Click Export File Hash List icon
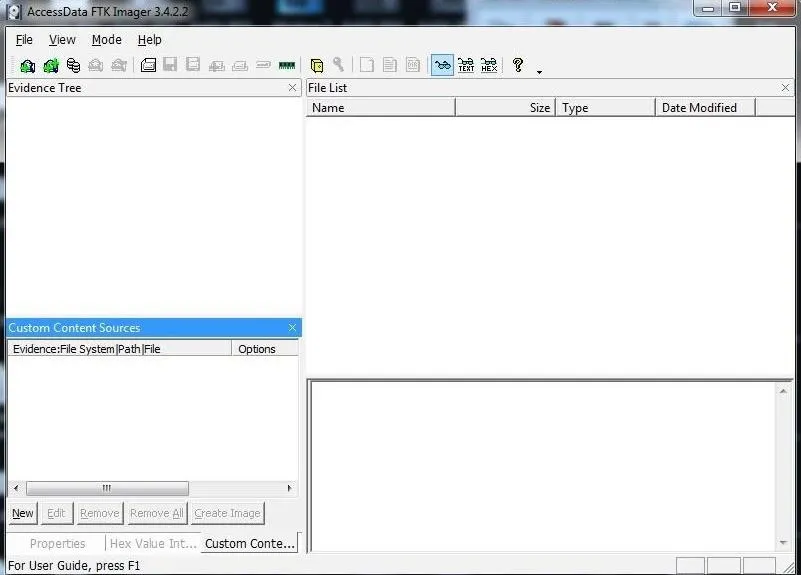The height and width of the screenshot is (575, 801). [390, 65]
